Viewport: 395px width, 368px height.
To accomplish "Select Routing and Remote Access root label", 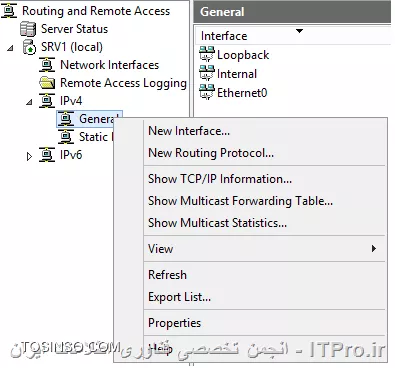I will tap(96, 11).
